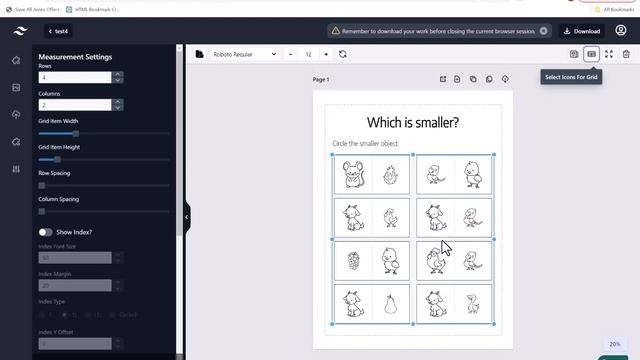Decrease font size with the minus button
Viewport: 640px width, 360px height.
tap(290, 54)
